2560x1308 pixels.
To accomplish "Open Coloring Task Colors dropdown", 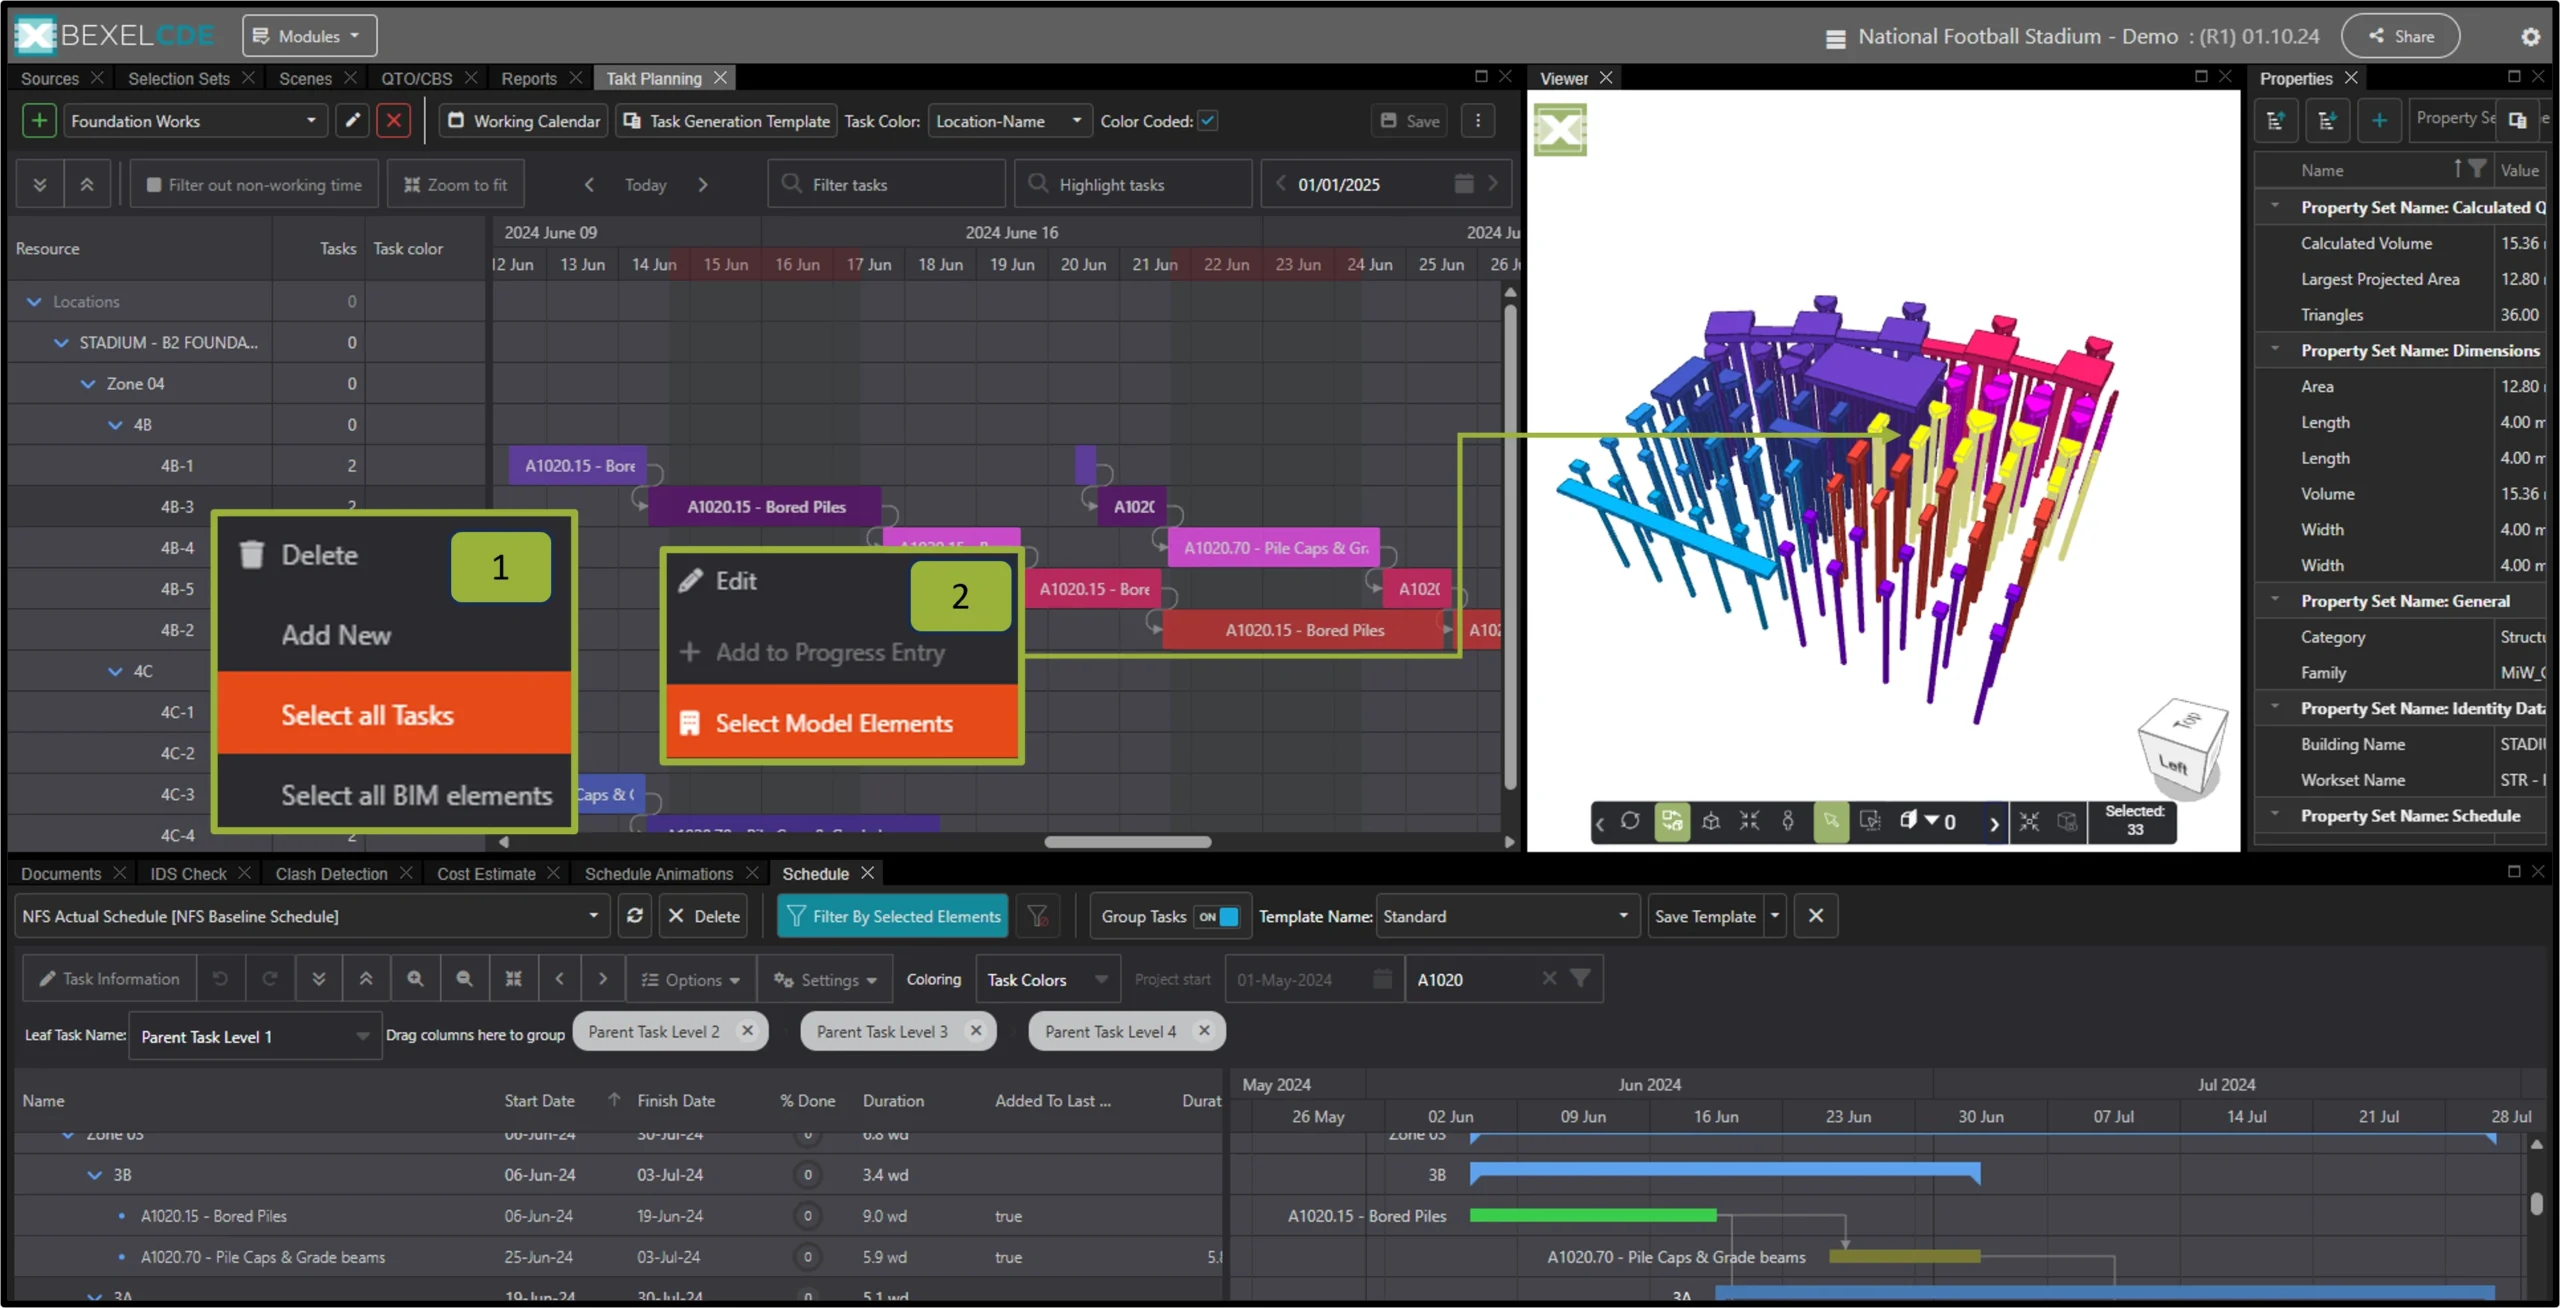I will pyautogui.click(x=1047, y=980).
